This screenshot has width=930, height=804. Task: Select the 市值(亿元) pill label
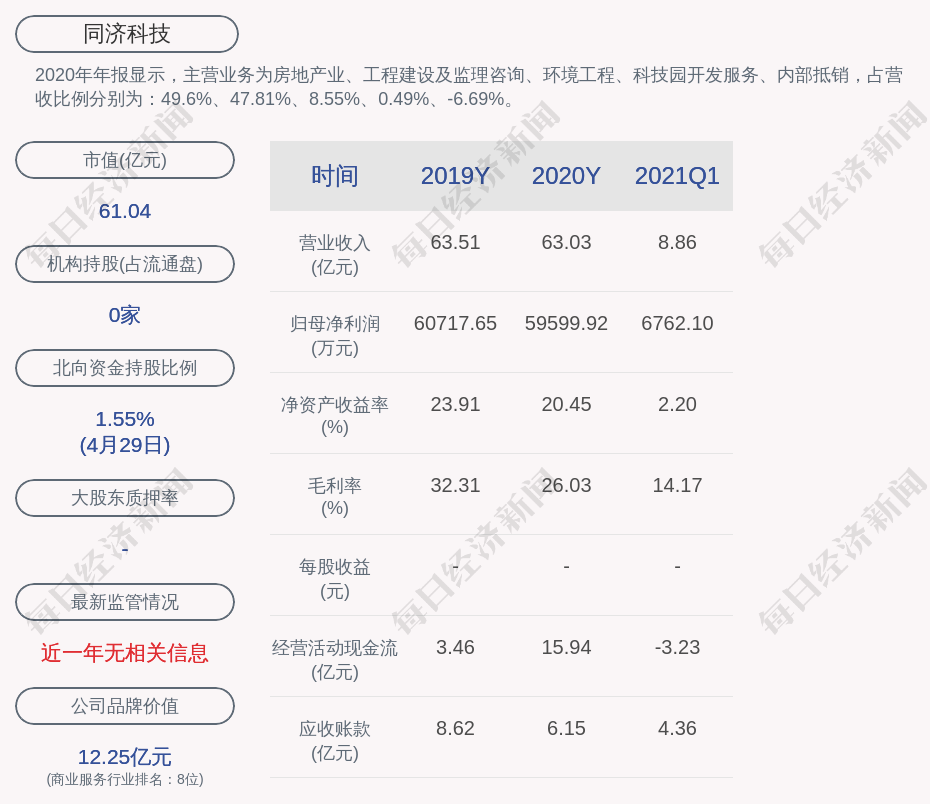click(125, 160)
